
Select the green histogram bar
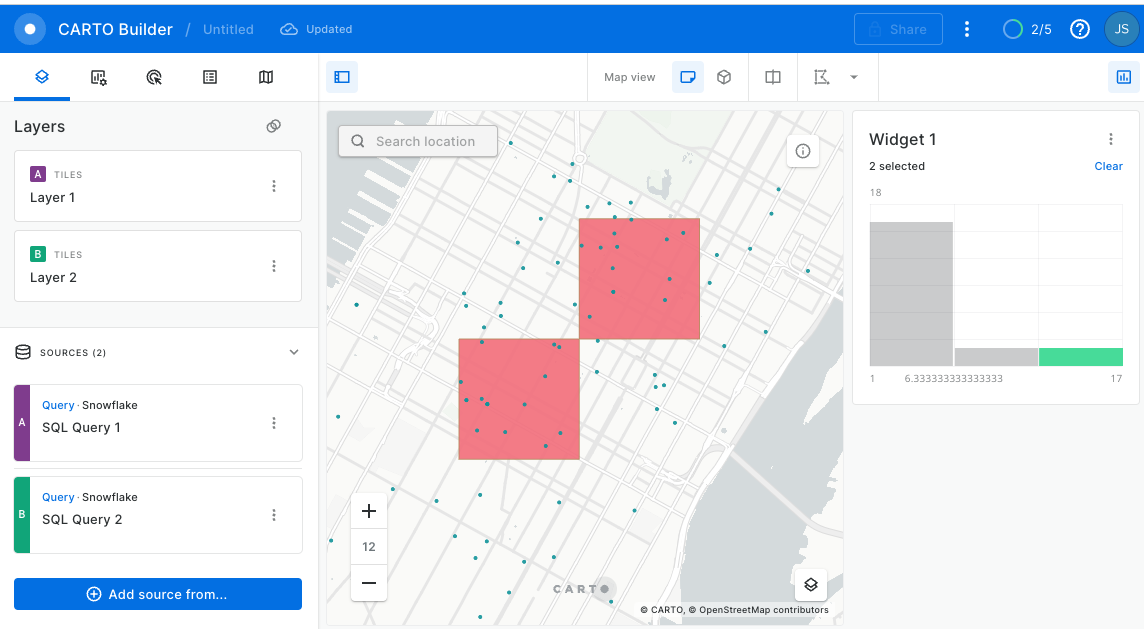coord(1081,357)
